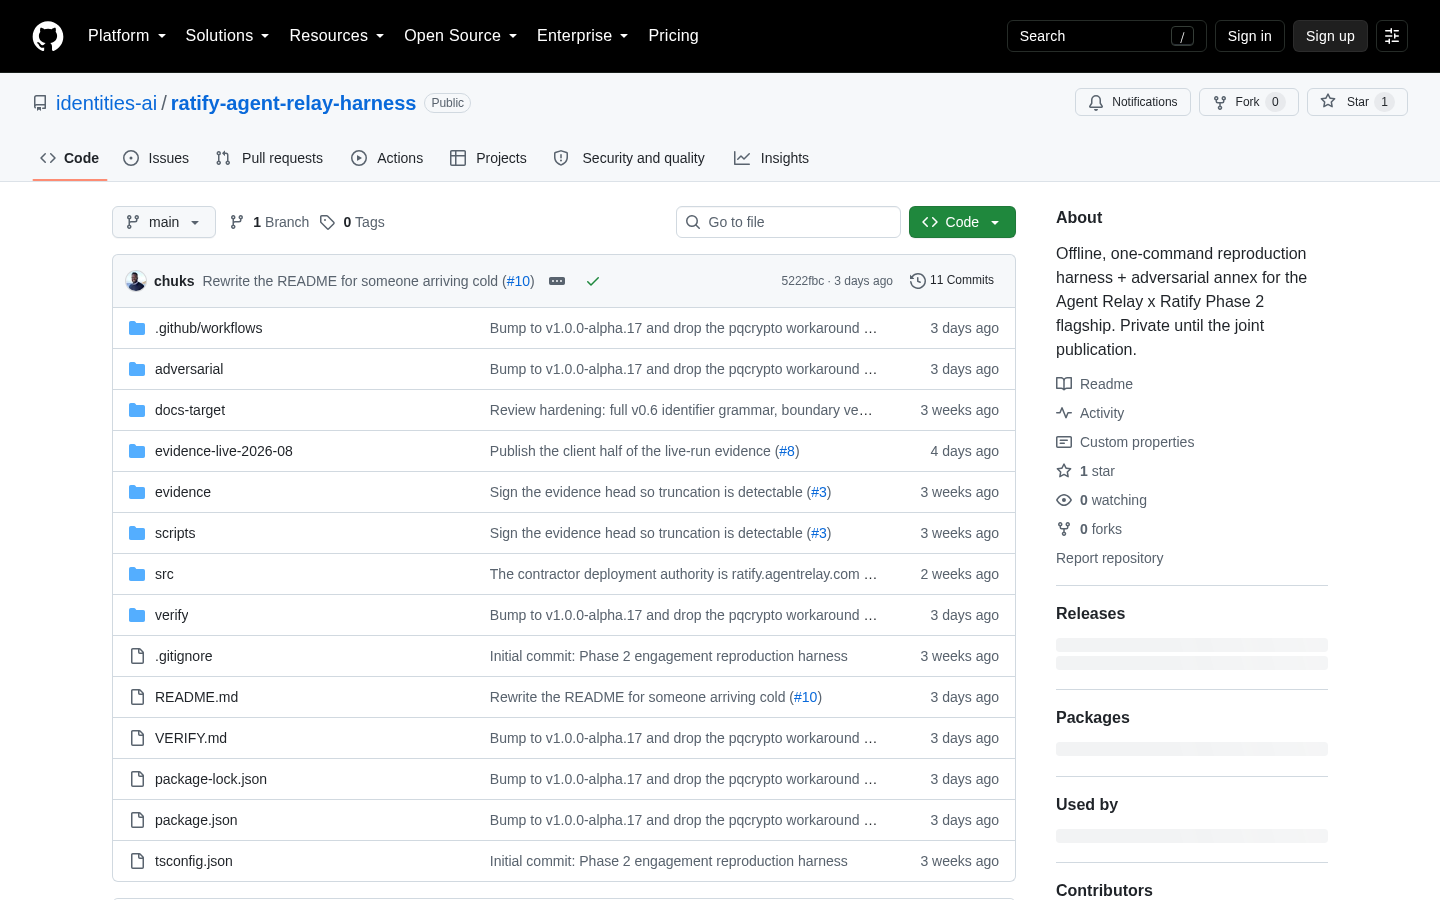Expand the Enterprise menu
Screen dimensions: 1440x900
[582, 36]
